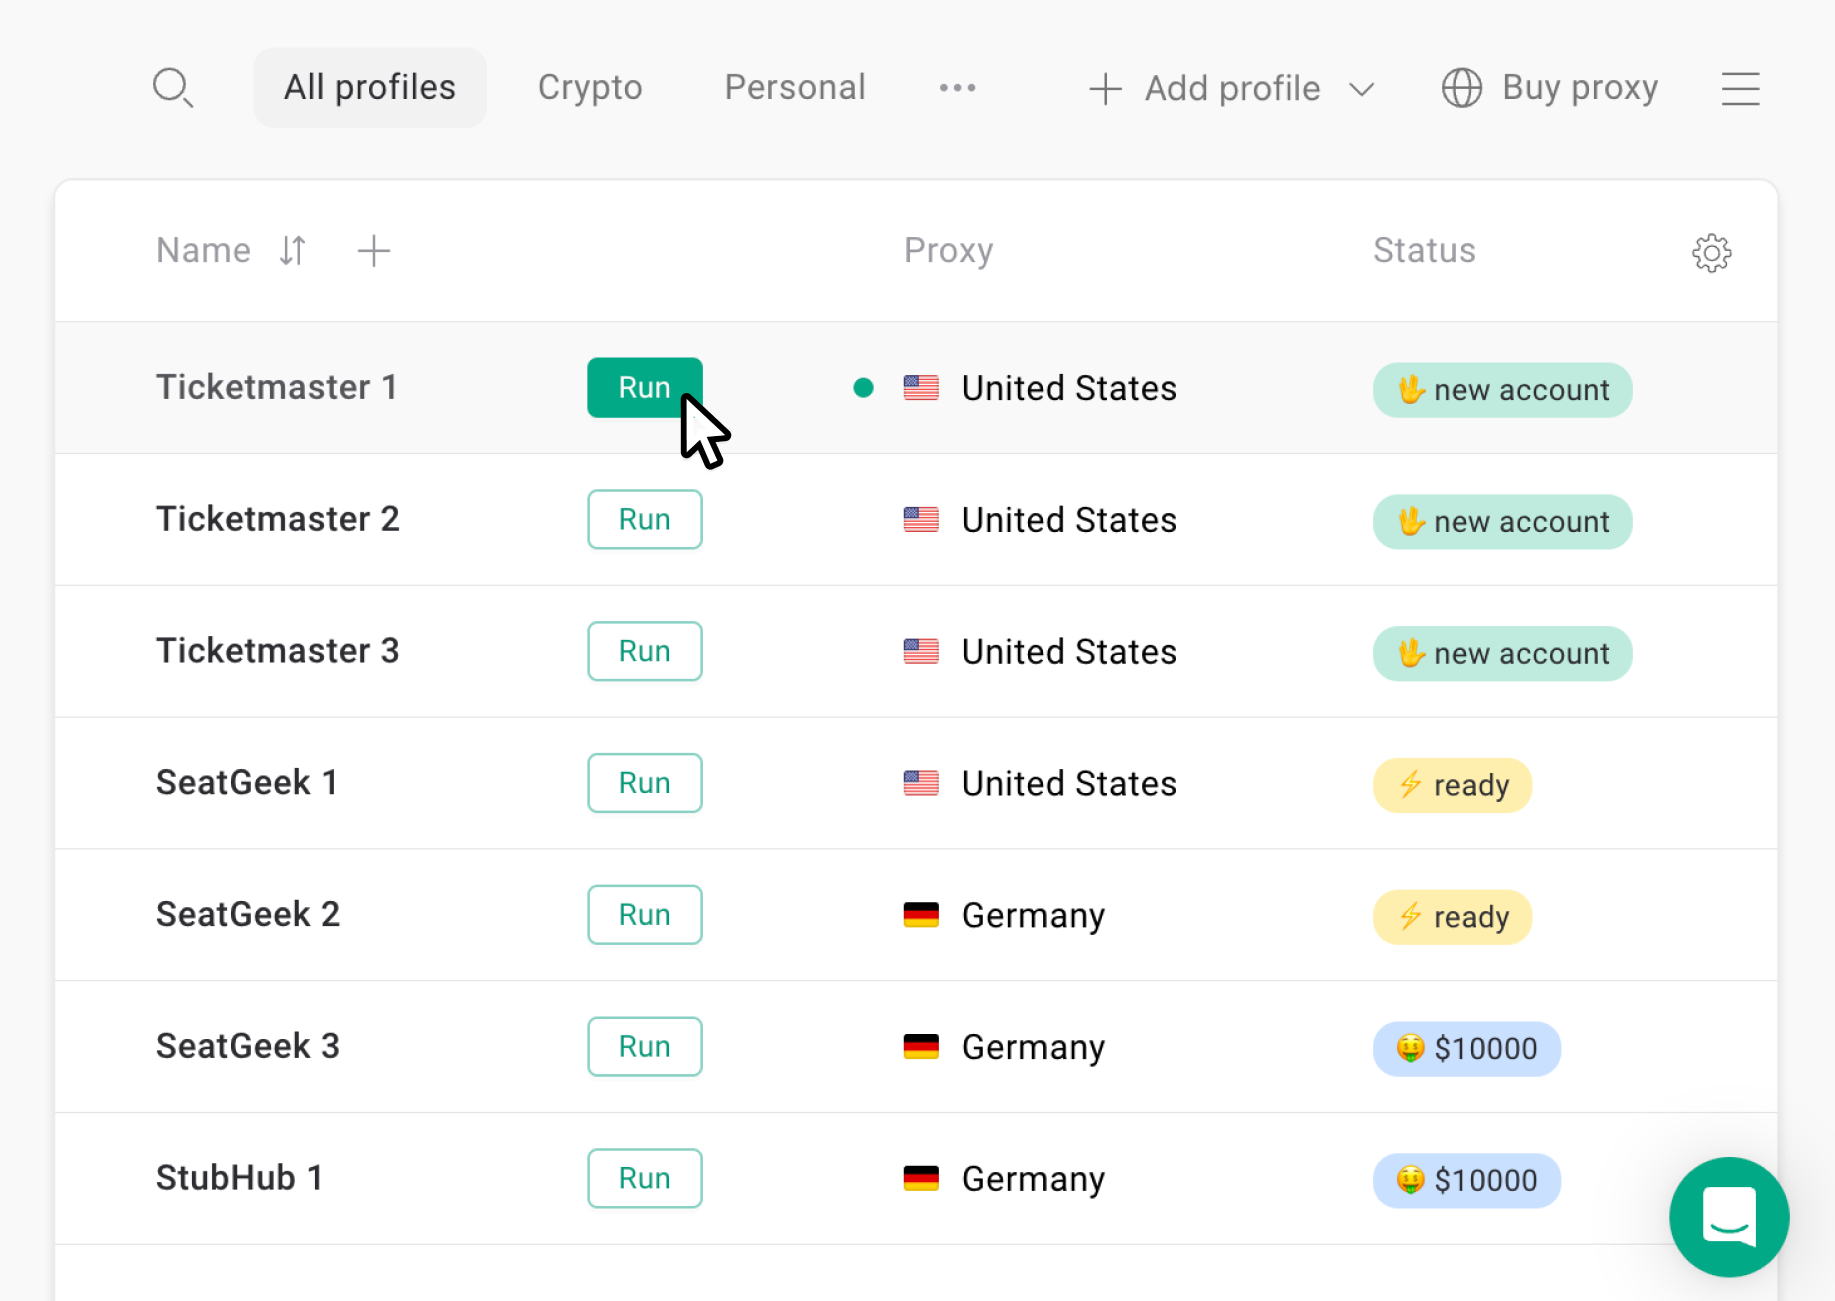
Task: Show more folders with three dots
Action: (x=957, y=88)
